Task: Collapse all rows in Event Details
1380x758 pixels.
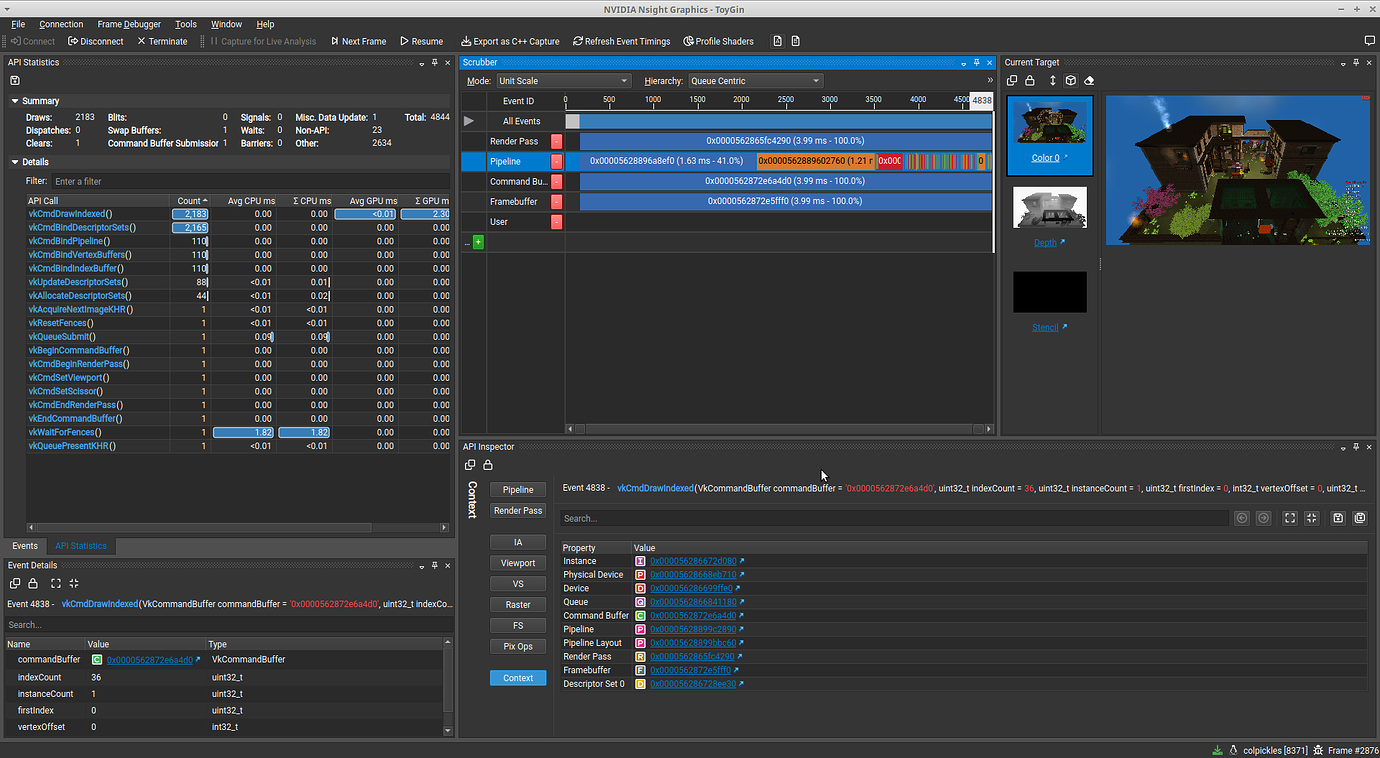Action: point(74,583)
